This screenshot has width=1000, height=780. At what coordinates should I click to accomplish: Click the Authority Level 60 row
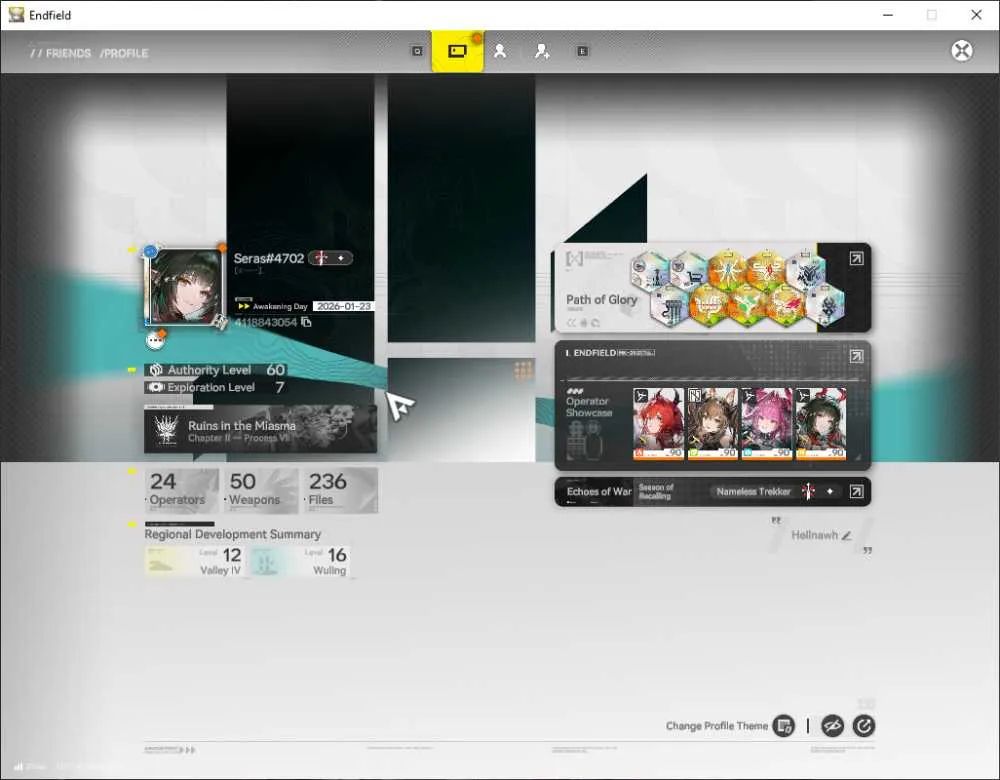click(x=216, y=370)
